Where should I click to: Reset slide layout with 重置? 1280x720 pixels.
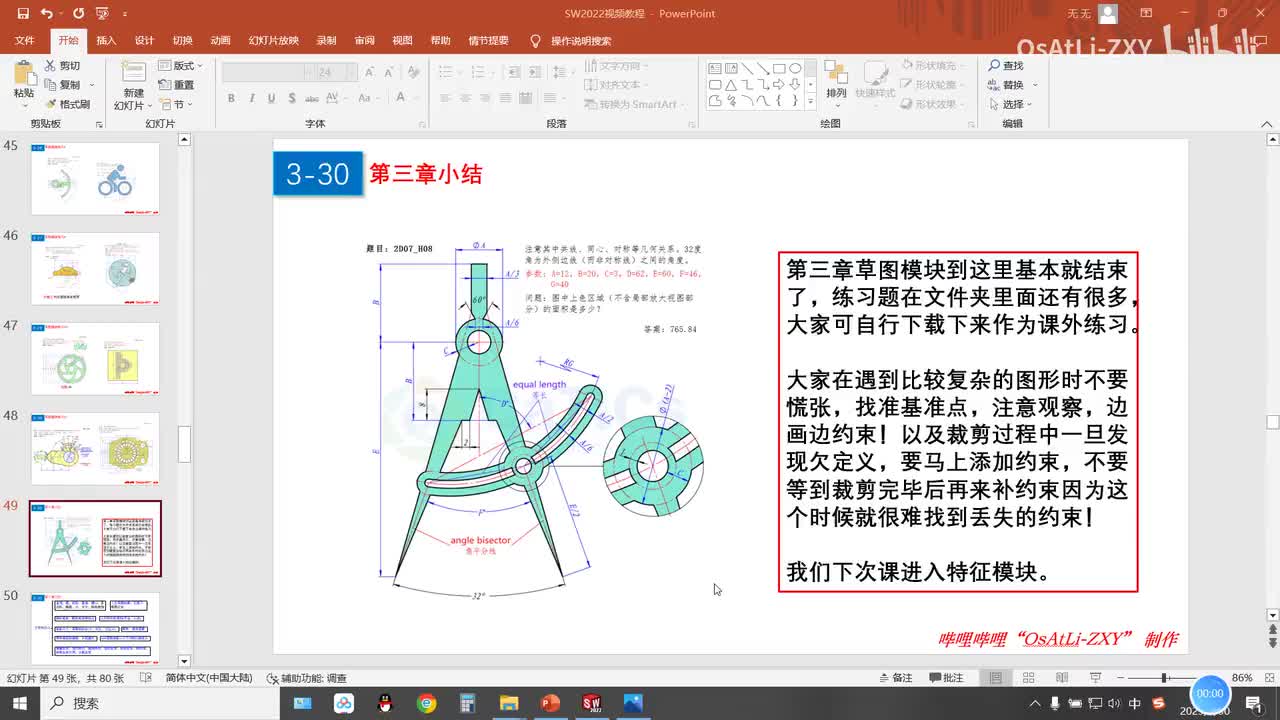click(176, 85)
